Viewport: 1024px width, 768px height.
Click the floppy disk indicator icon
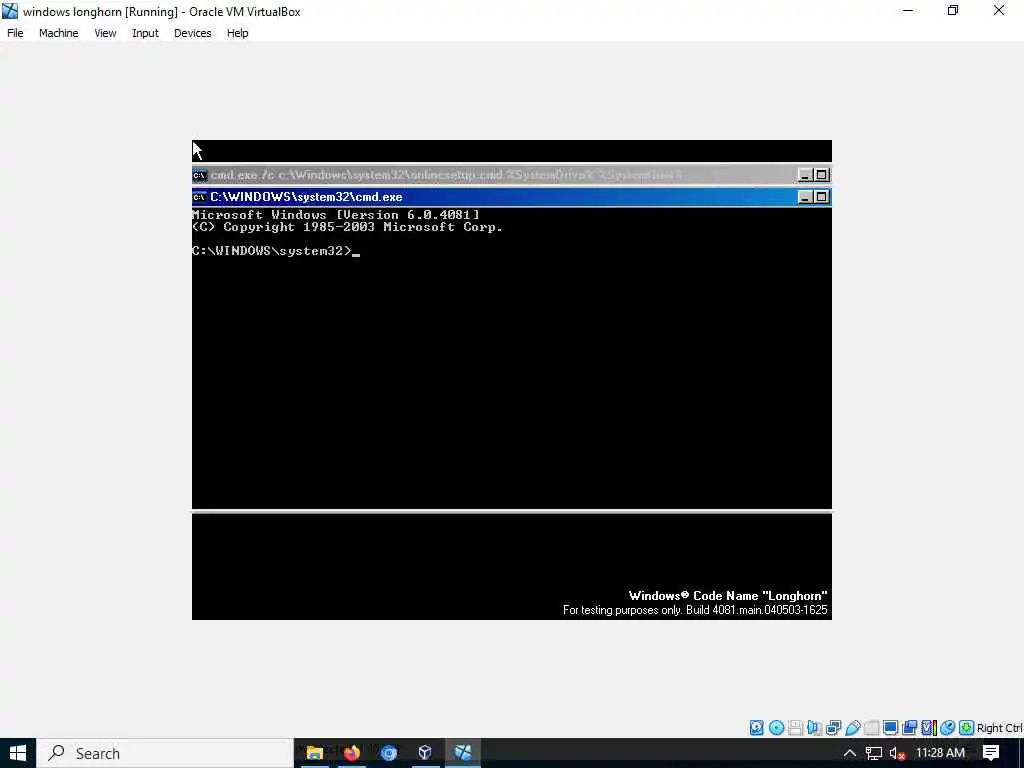(795, 728)
